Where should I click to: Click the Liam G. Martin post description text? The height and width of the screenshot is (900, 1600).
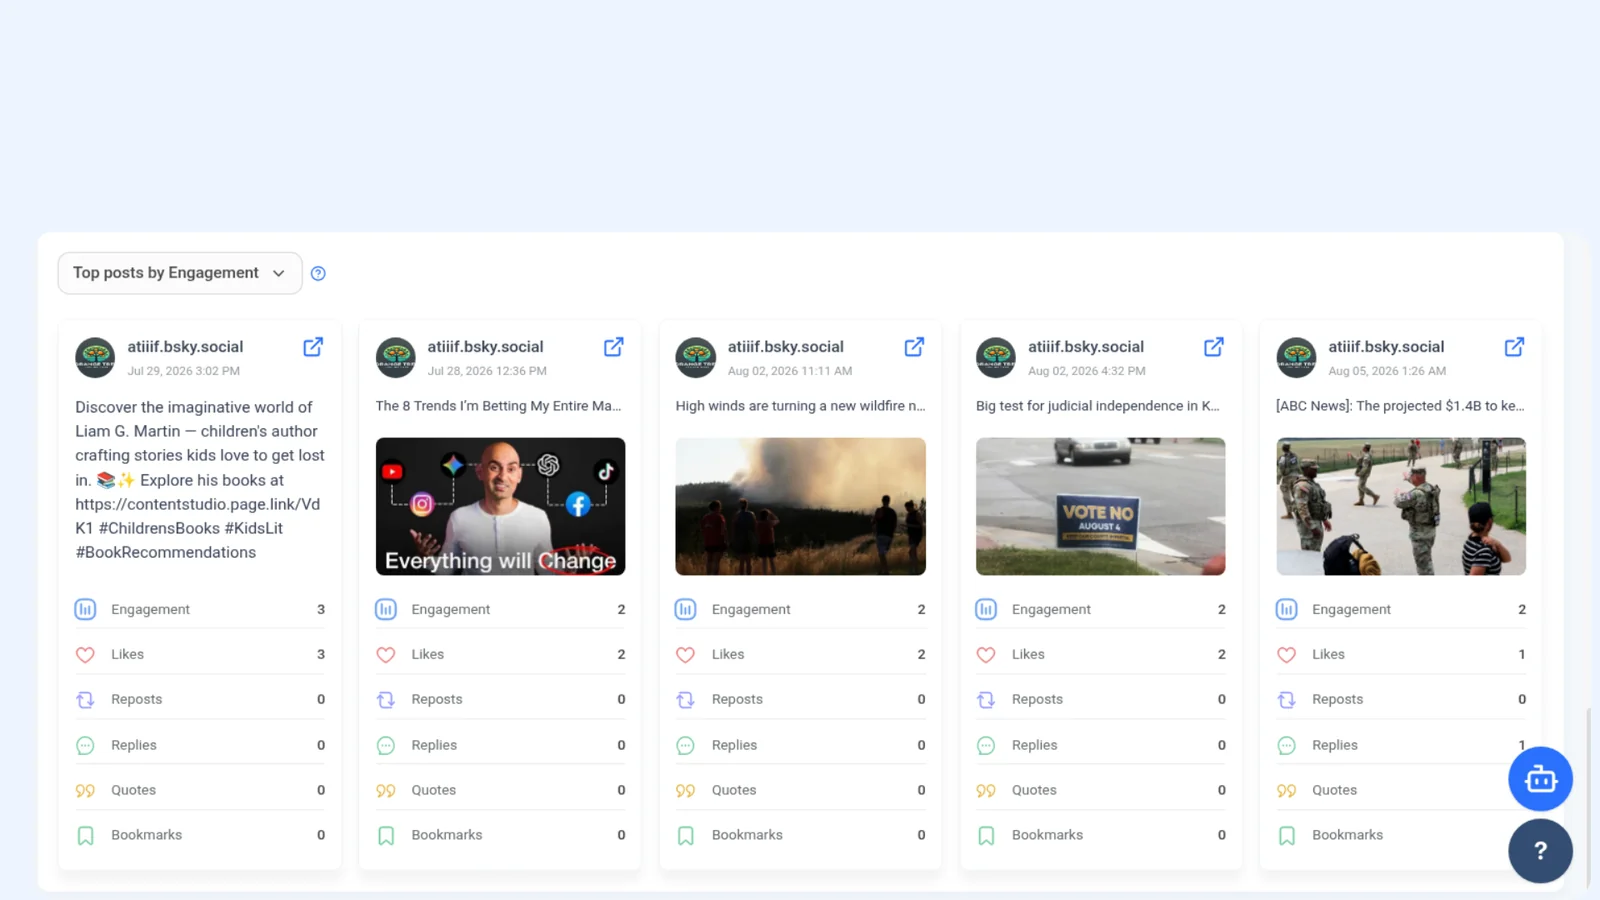click(x=200, y=480)
